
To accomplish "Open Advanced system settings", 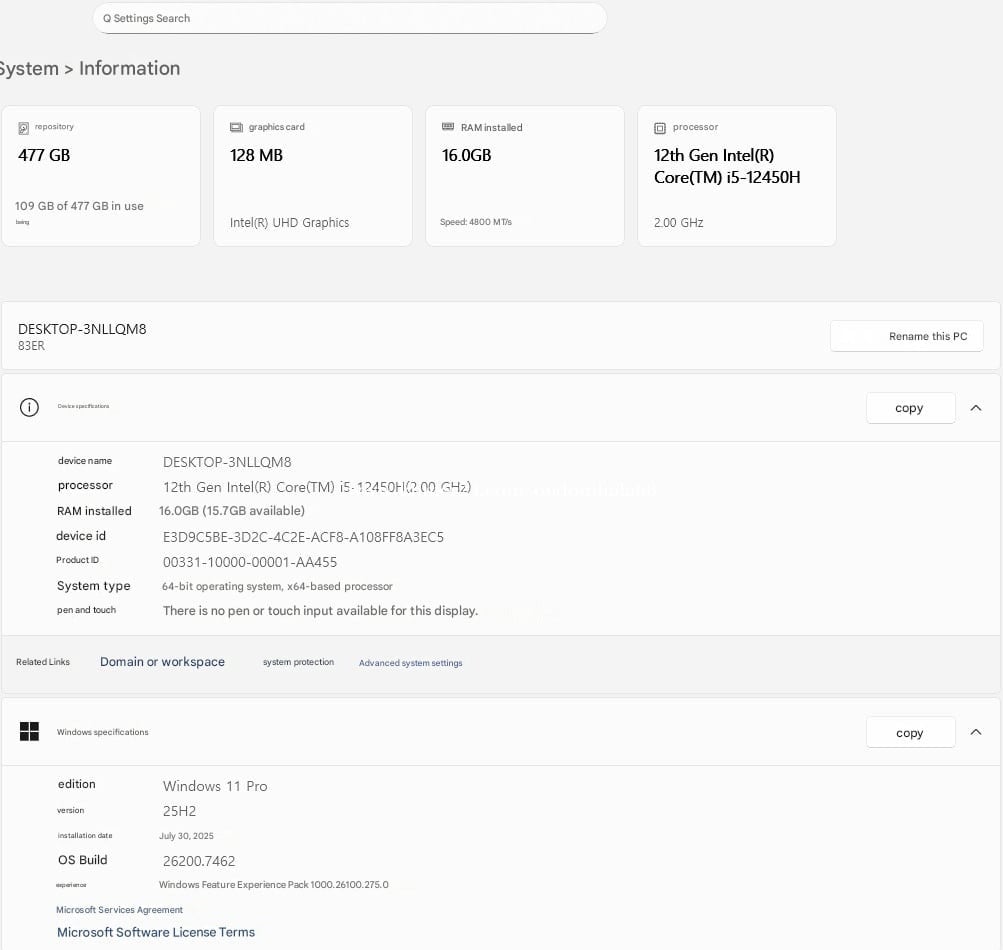I will click(x=410, y=663).
